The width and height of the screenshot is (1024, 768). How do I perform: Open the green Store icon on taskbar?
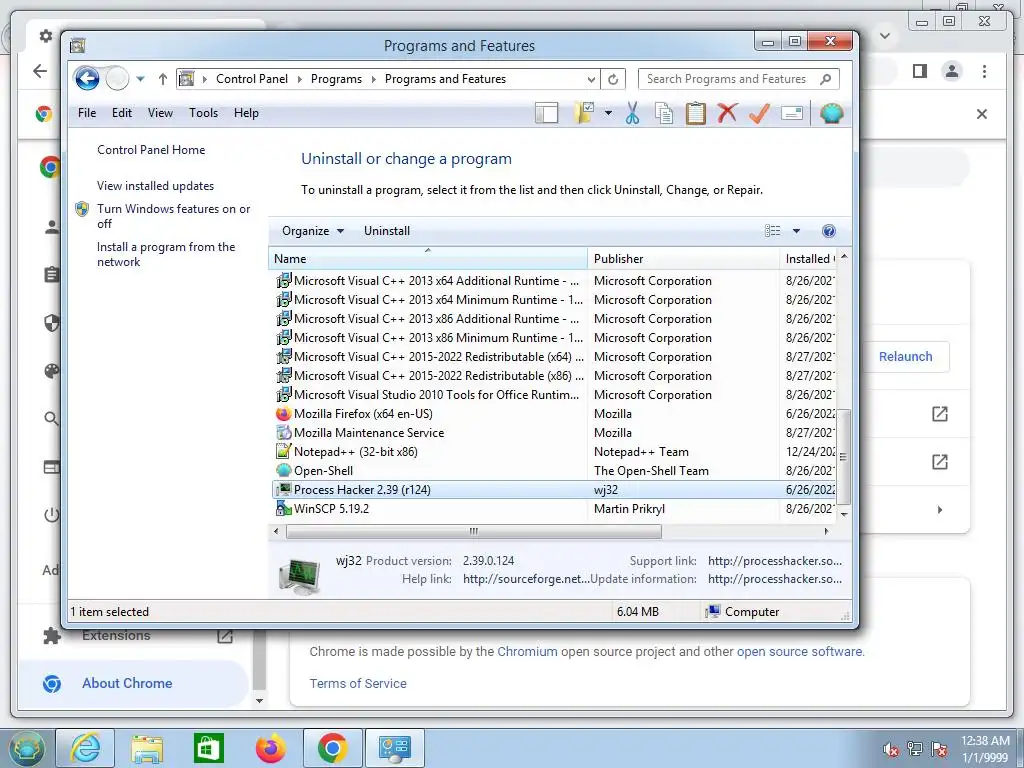209,748
